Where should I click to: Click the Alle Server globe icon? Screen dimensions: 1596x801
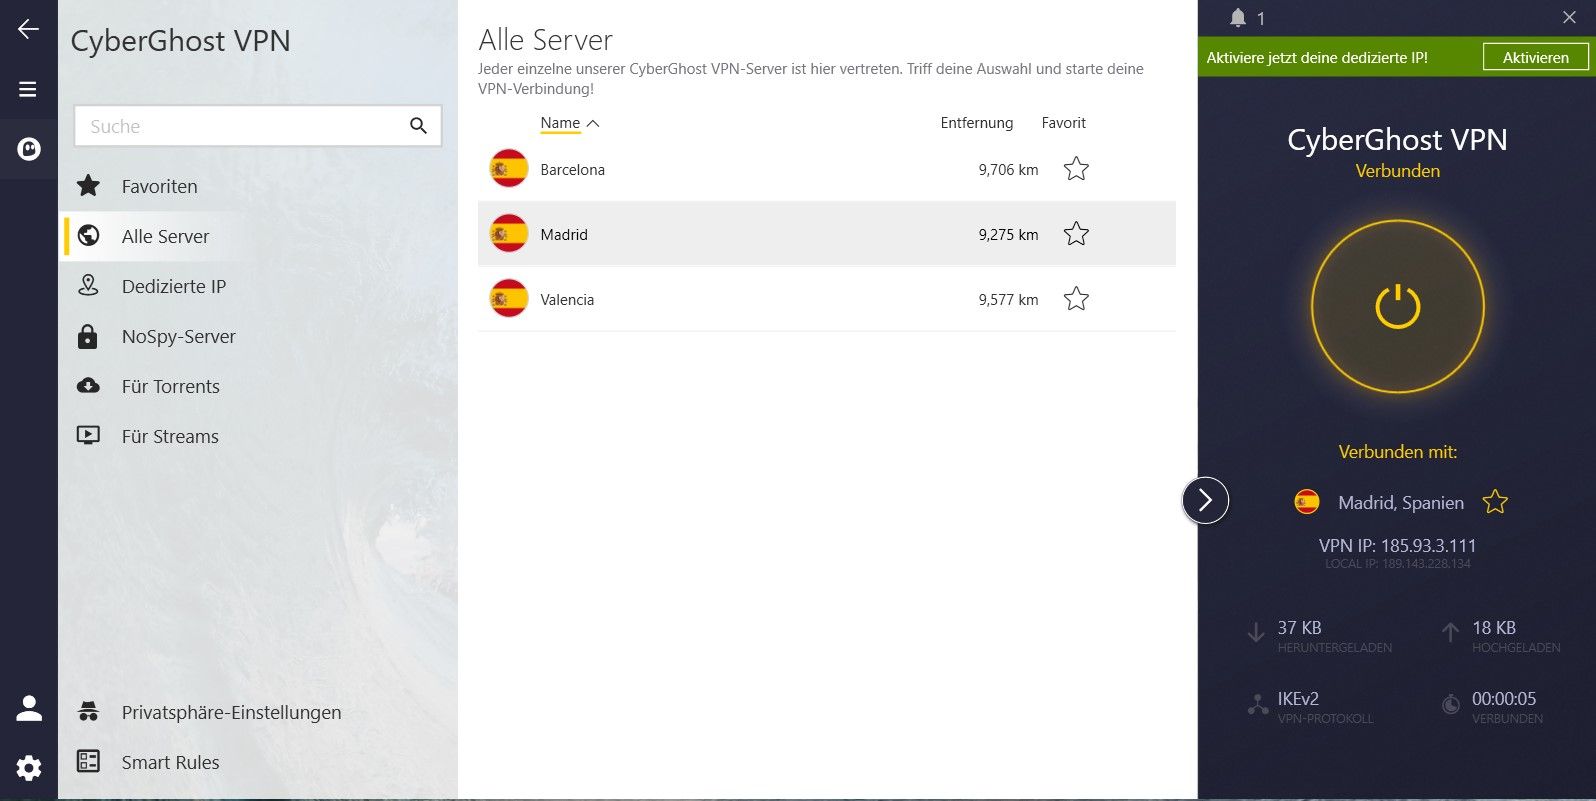[88, 235]
